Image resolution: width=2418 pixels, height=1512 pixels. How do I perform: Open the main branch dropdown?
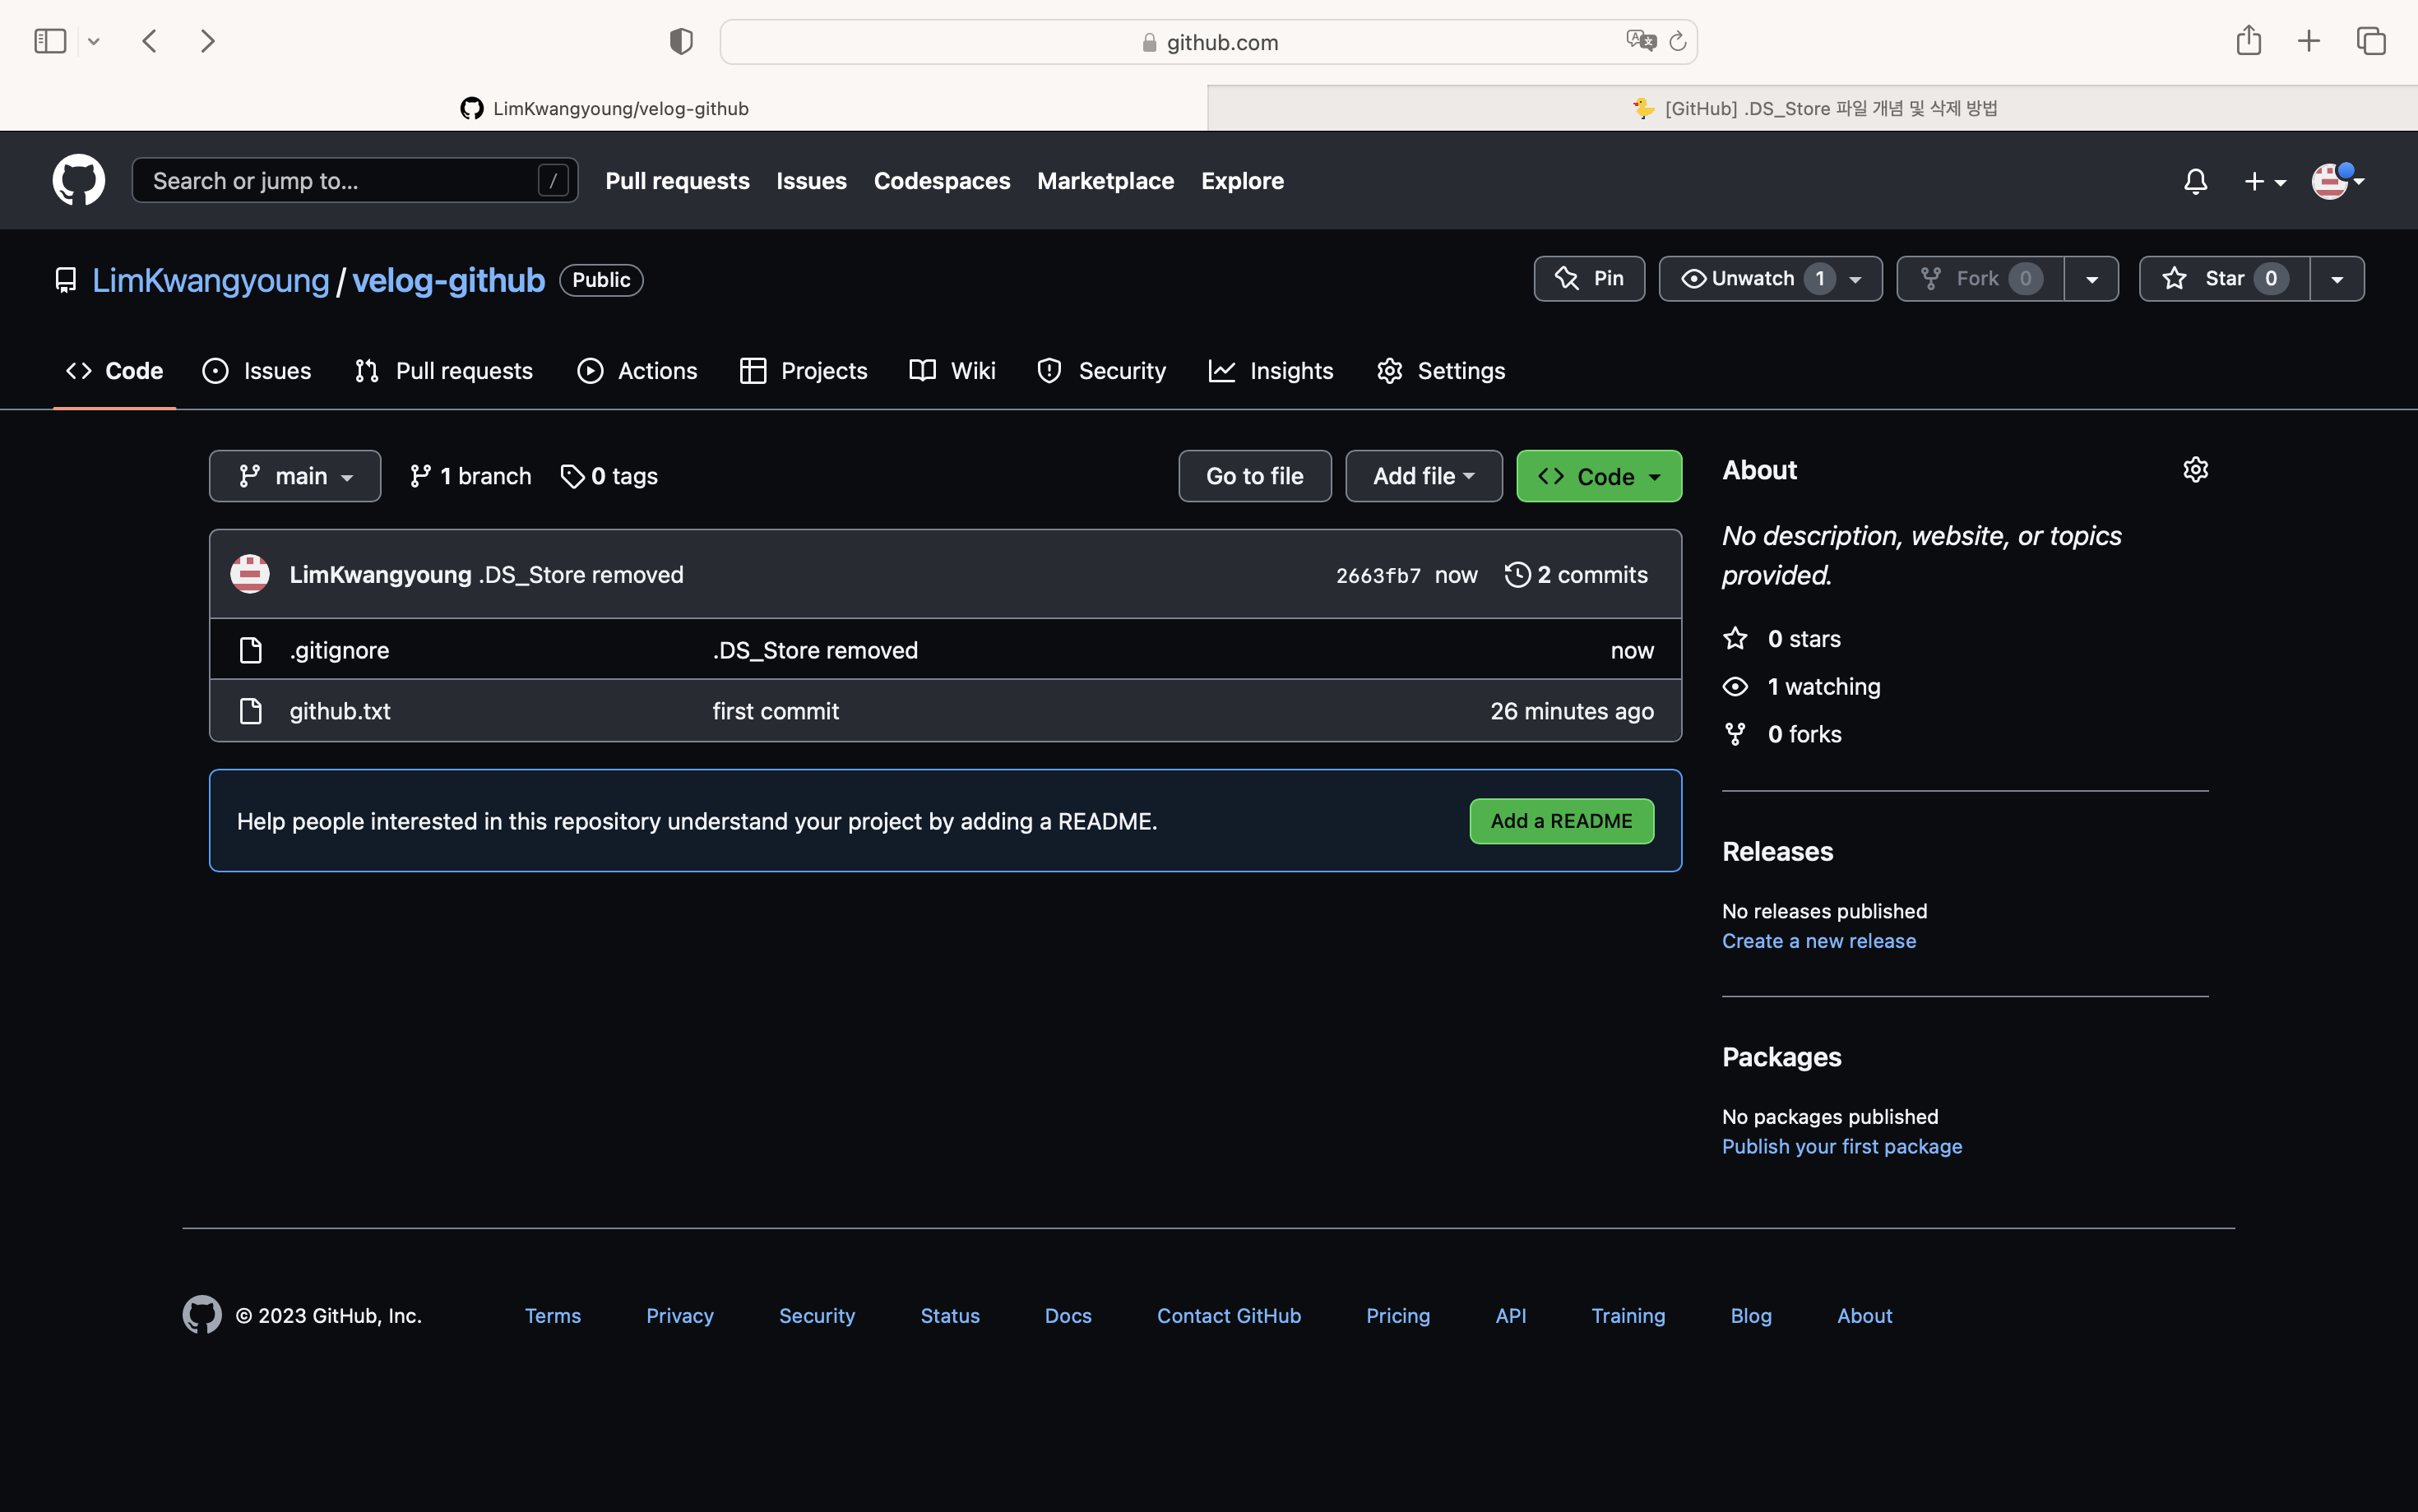tap(295, 476)
